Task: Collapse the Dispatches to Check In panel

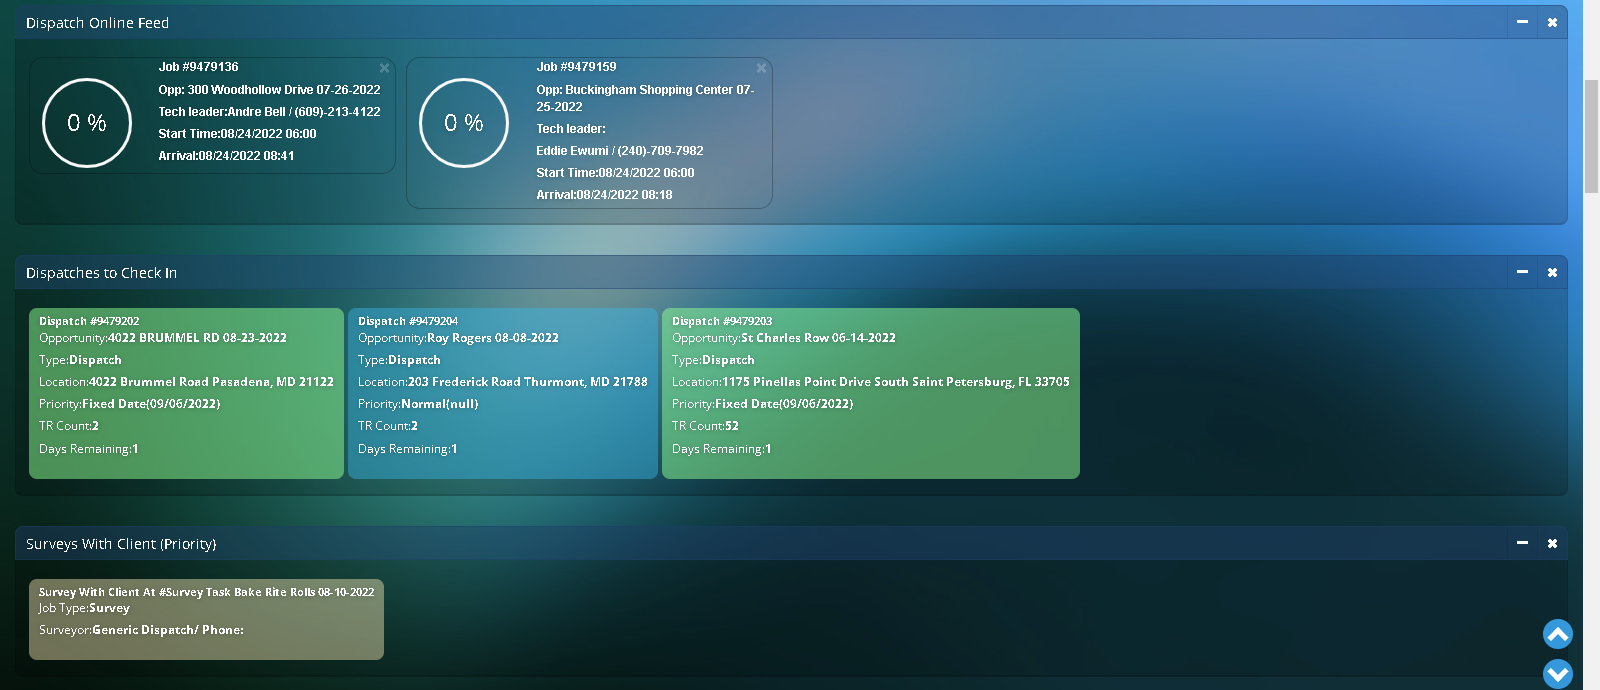Action: [x=1522, y=272]
